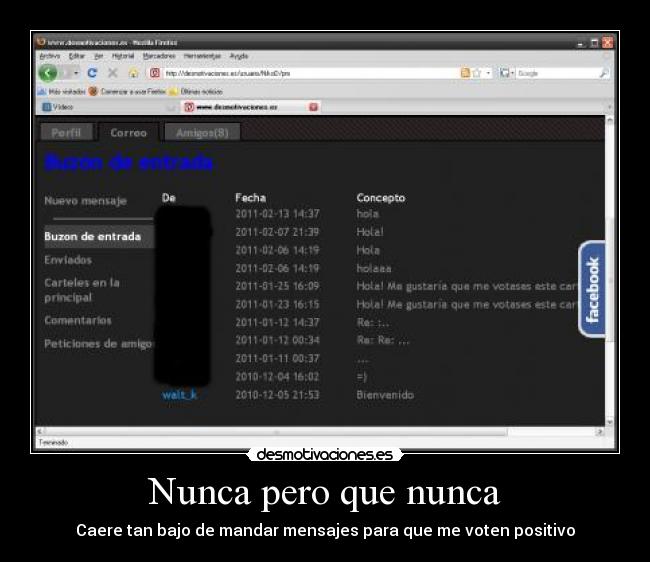This screenshot has height=562, width=650.
Task: Click Nuevo mensaje link
Action: click(x=85, y=201)
